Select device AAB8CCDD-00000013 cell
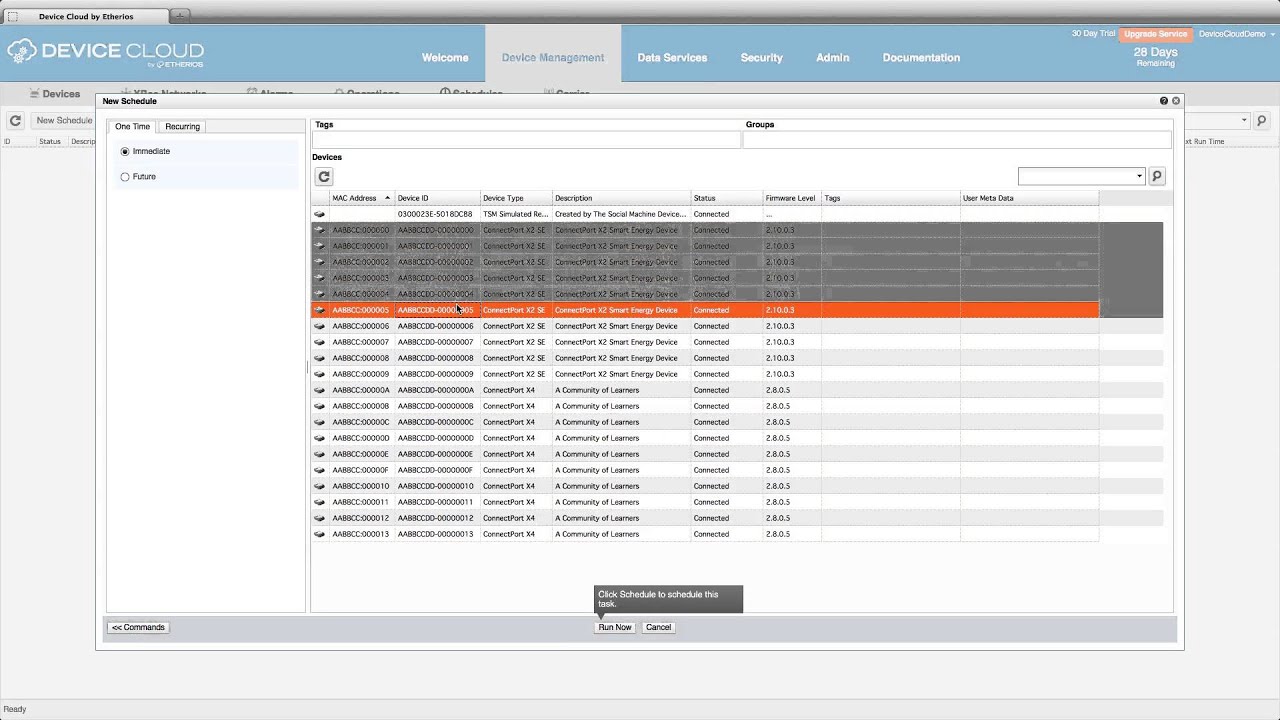This screenshot has height=720, width=1280. [437, 534]
